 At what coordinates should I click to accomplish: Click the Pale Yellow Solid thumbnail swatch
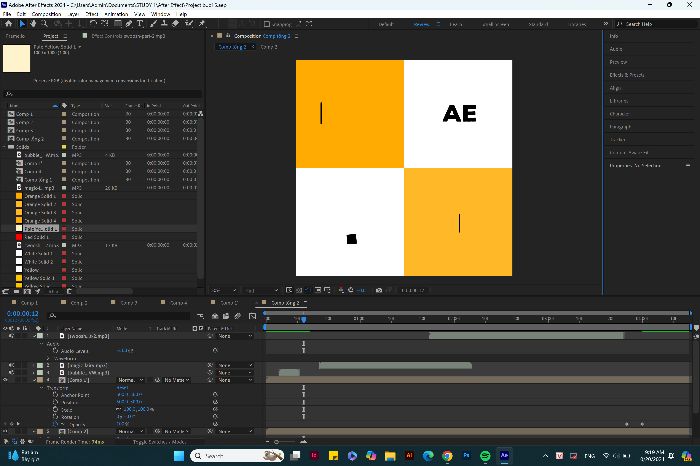17,58
